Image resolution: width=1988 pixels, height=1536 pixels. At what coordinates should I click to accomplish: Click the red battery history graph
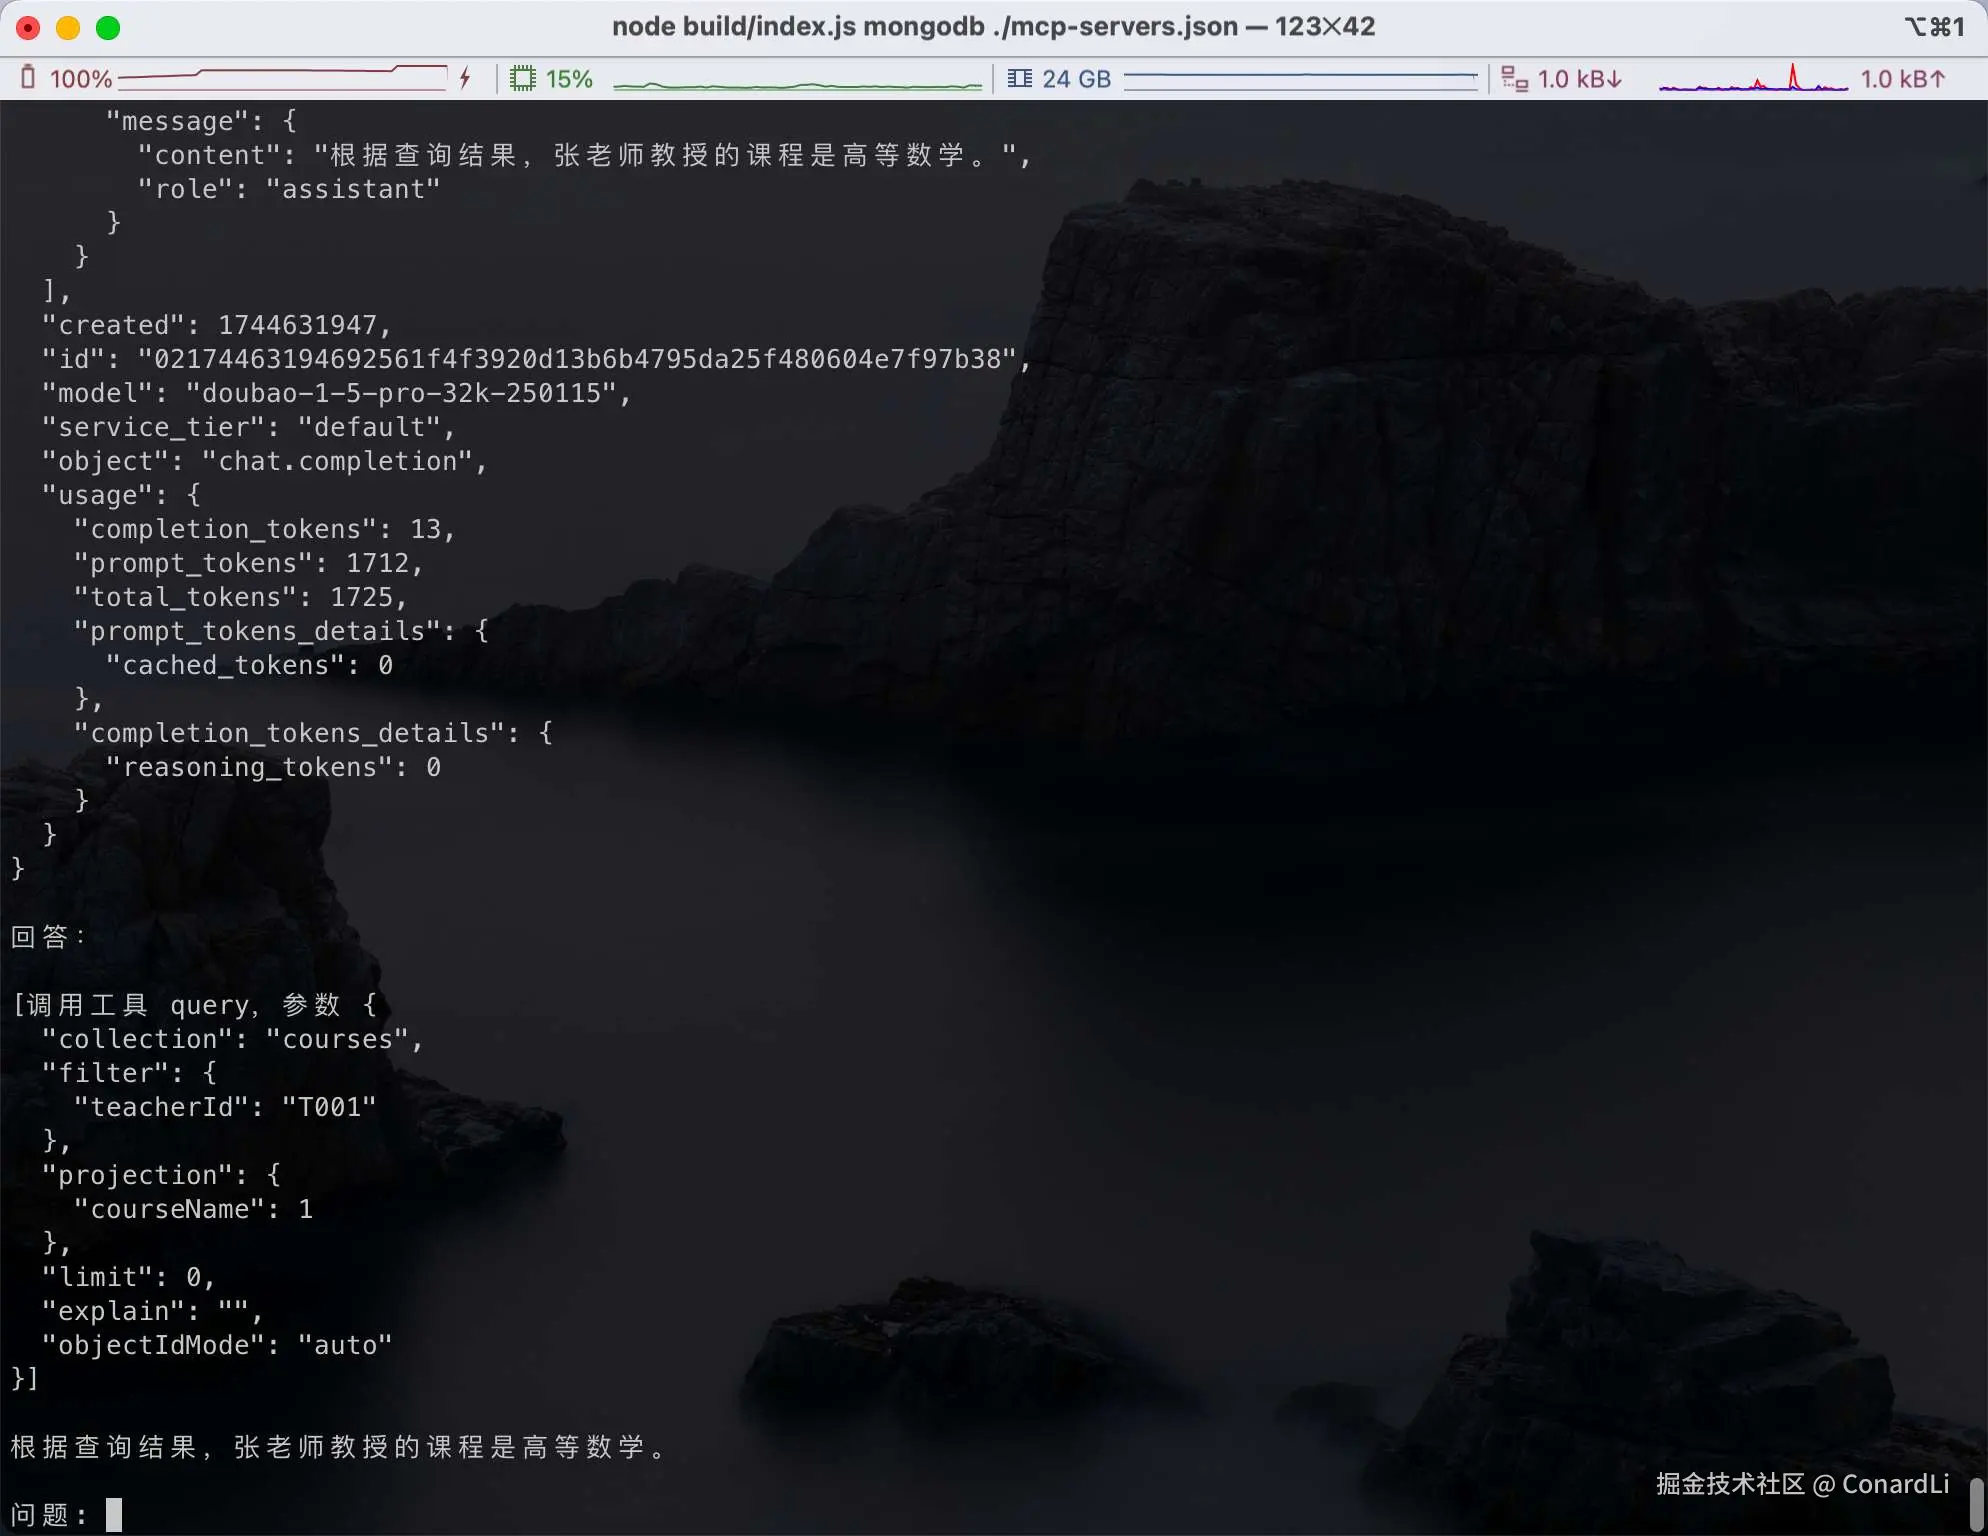coord(282,77)
